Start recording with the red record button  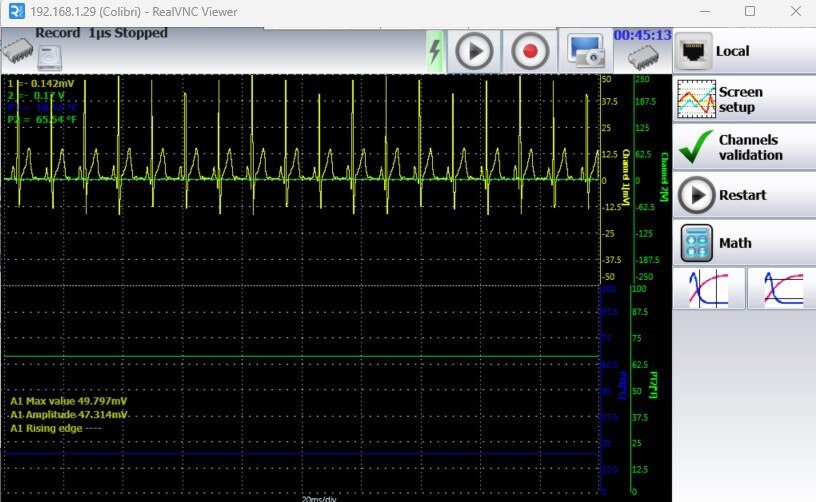530,51
